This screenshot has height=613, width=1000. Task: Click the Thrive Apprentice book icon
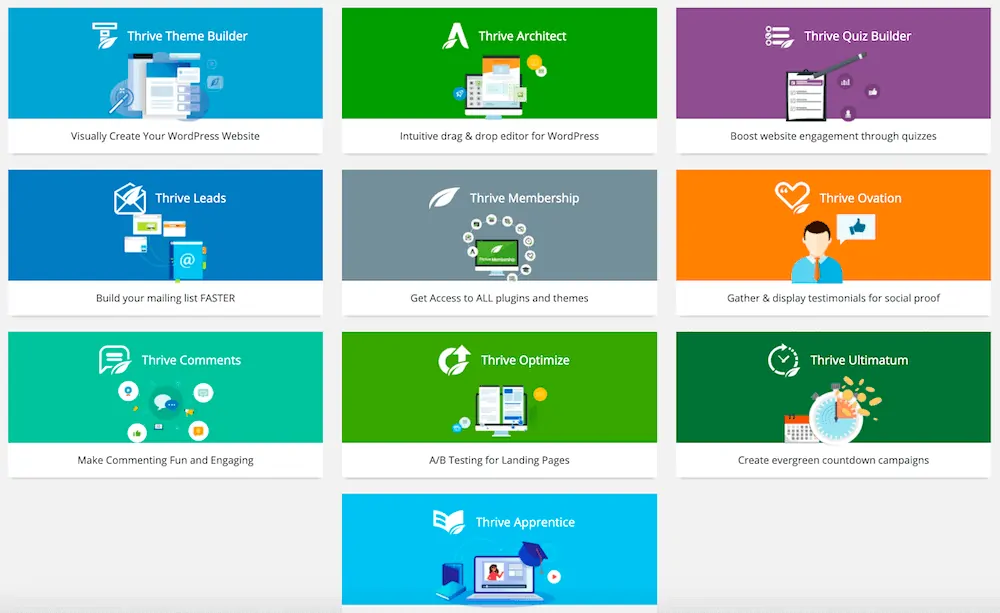click(x=447, y=521)
